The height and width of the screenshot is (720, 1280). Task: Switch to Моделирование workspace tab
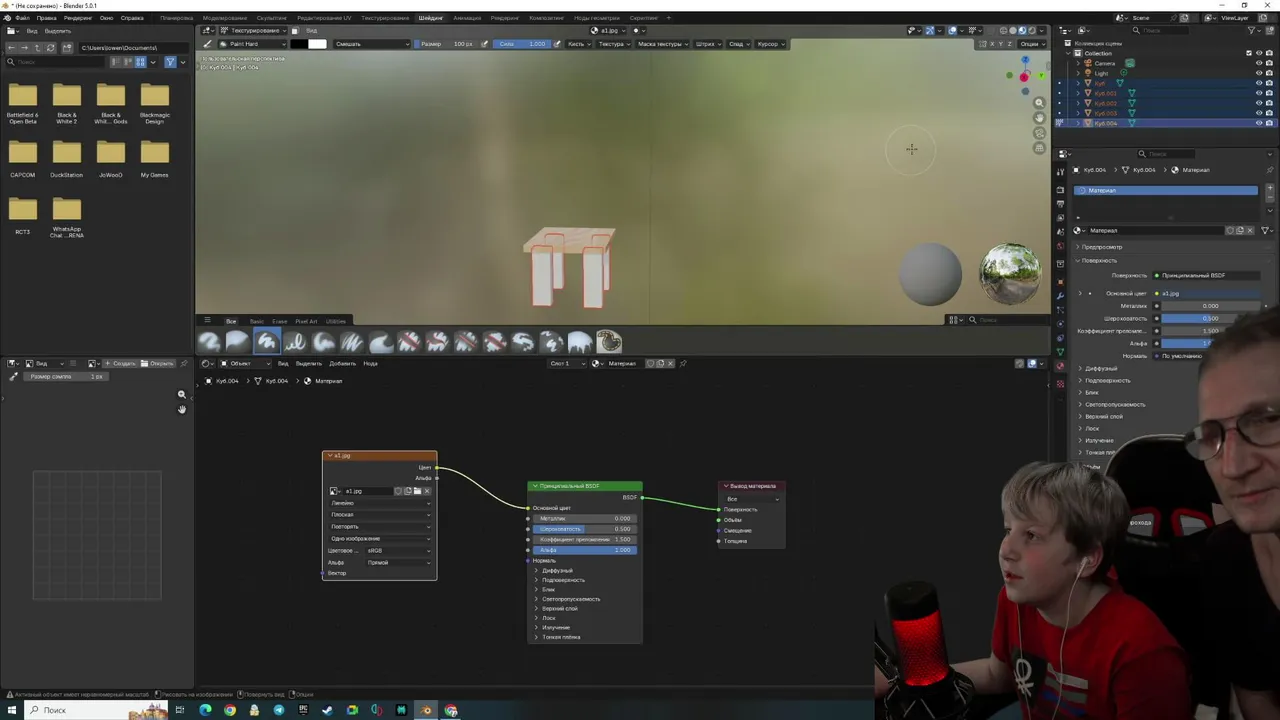[225, 18]
